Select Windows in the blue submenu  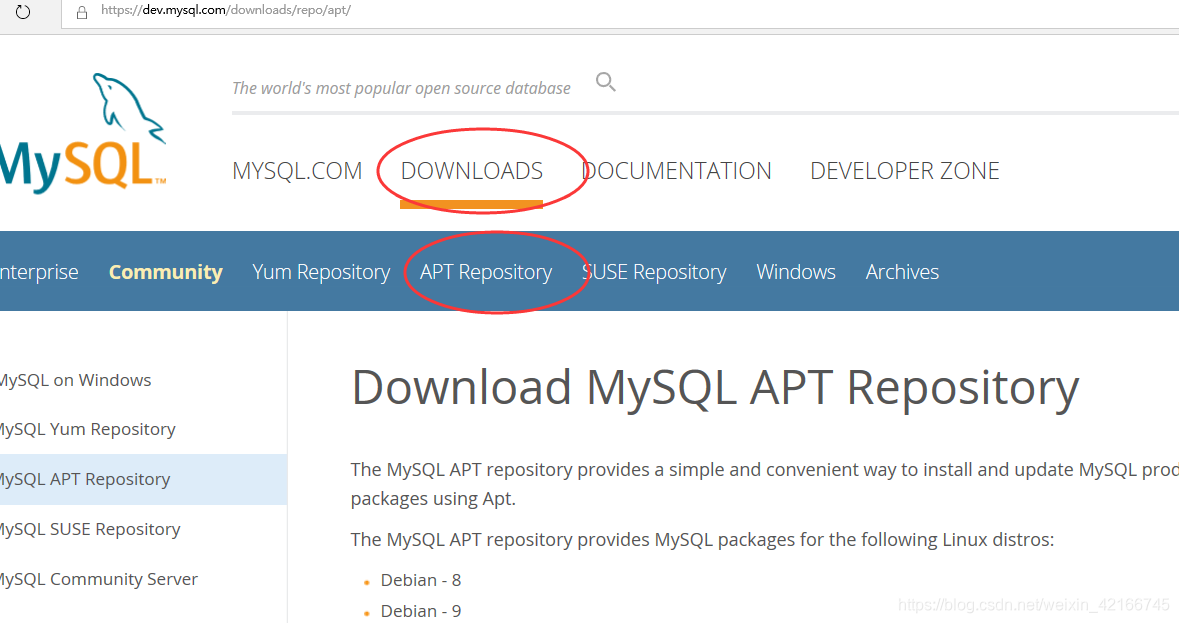pos(796,271)
